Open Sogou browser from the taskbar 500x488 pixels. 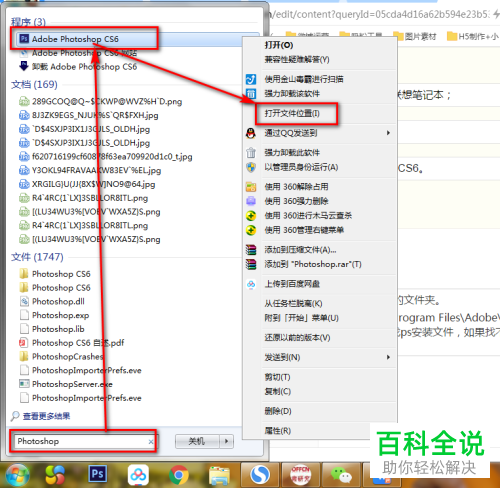(260, 474)
